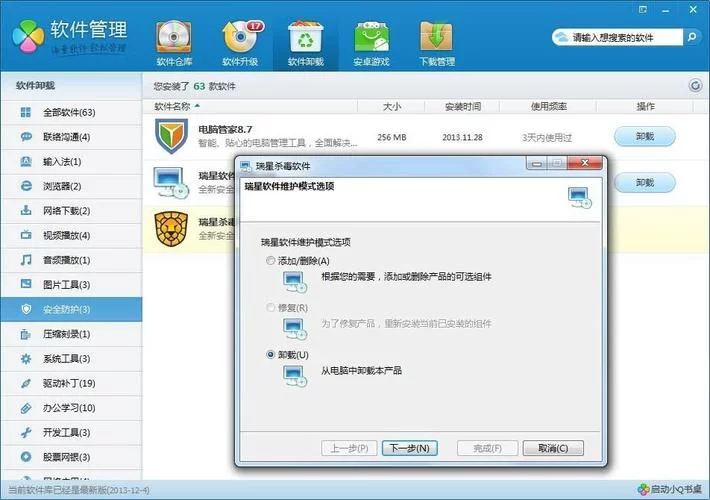Click the 256 MB size cell
This screenshot has height=500, width=710.
coord(392,137)
